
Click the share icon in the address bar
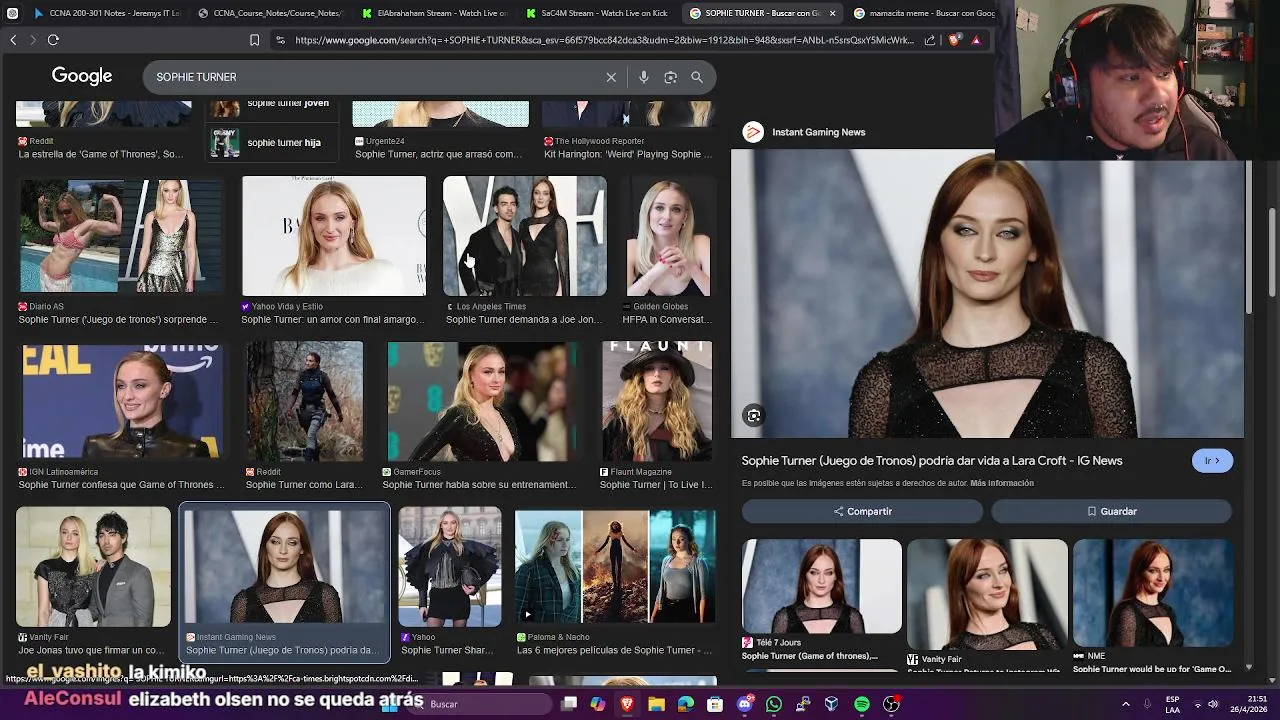[x=930, y=40]
